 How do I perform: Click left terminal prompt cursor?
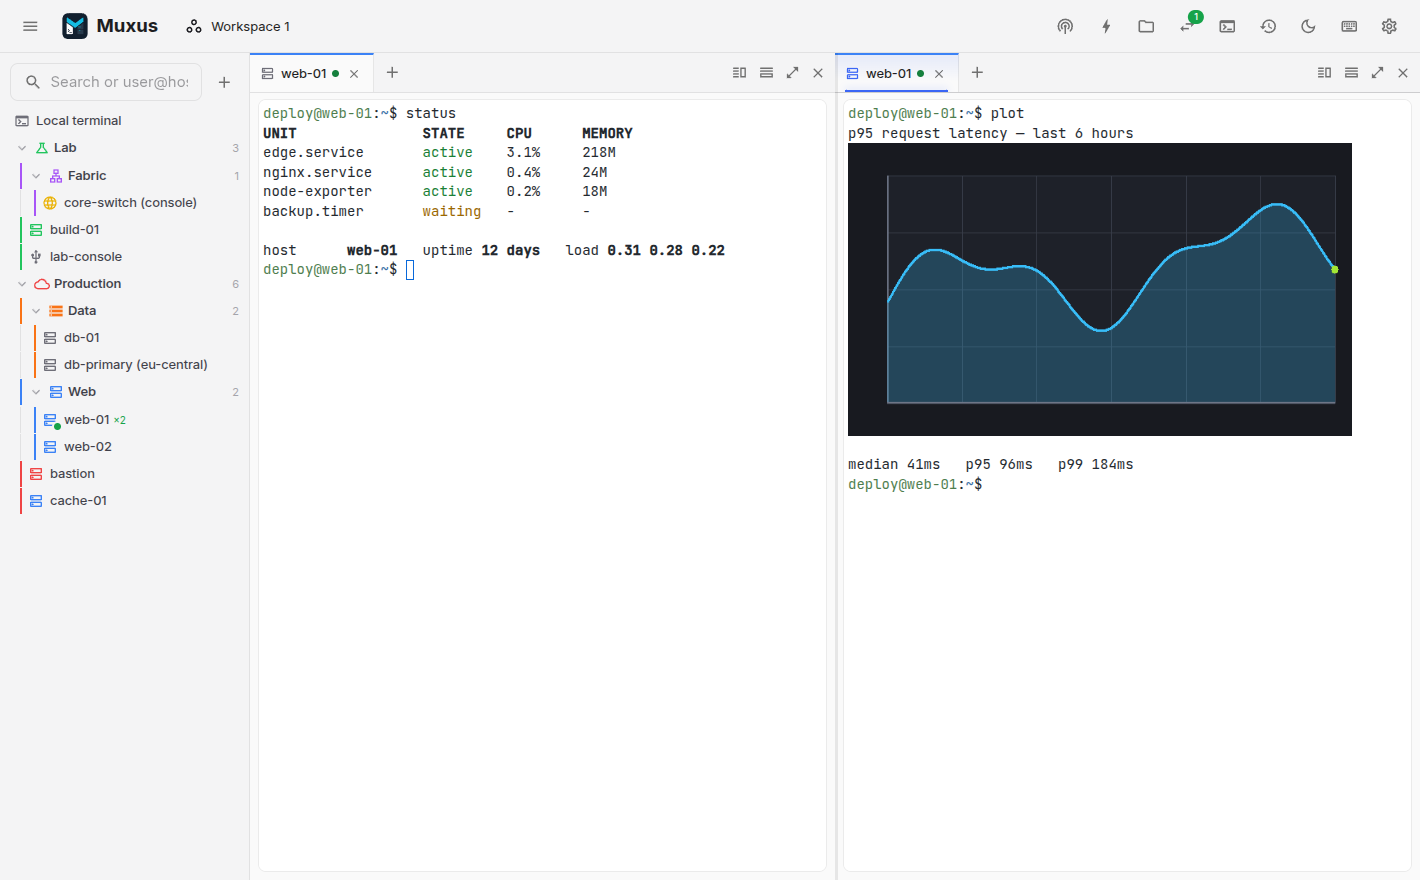tap(410, 270)
